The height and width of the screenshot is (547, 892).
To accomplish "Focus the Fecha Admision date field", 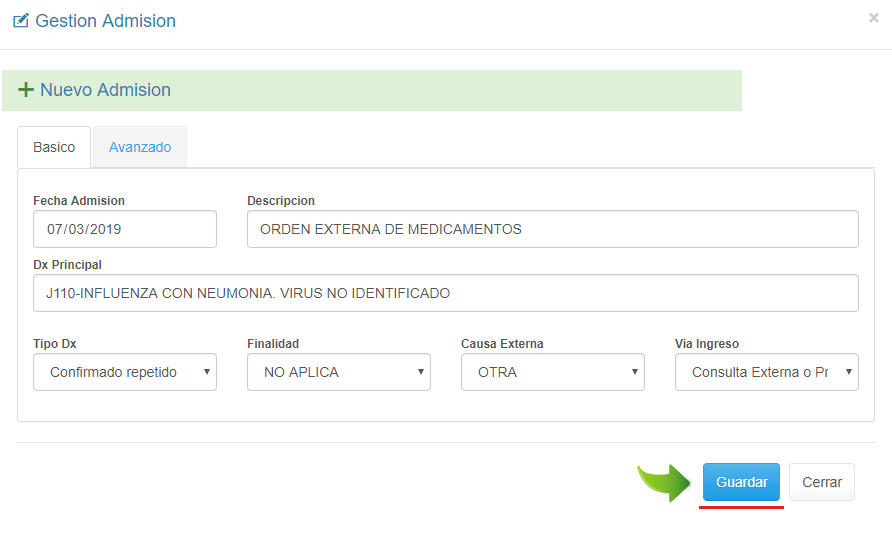I will coord(125,229).
